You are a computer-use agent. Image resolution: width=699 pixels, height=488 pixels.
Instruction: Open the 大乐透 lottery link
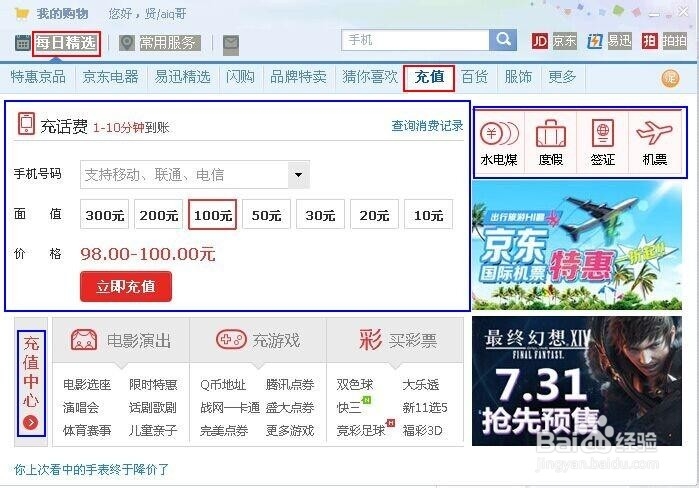(420, 385)
